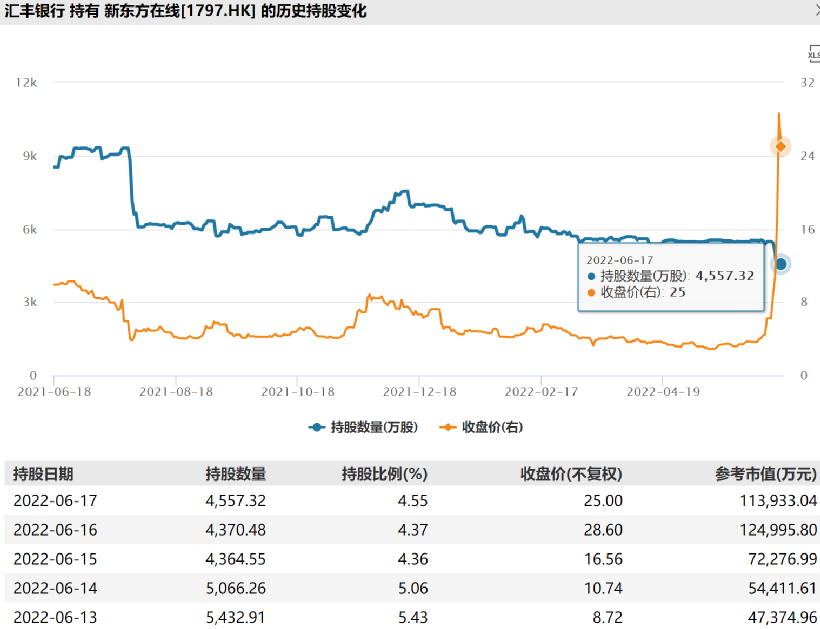Toggle the 收盘价(右) series in the legend
This screenshot has width=820, height=629.
point(481,427)
